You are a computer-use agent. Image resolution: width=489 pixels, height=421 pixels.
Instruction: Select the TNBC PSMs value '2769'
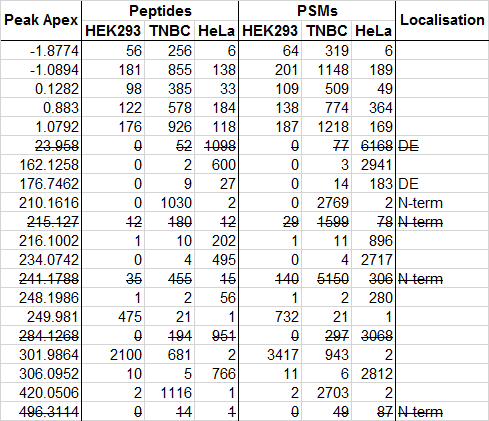pyautogui.click(x=327, y=203)
